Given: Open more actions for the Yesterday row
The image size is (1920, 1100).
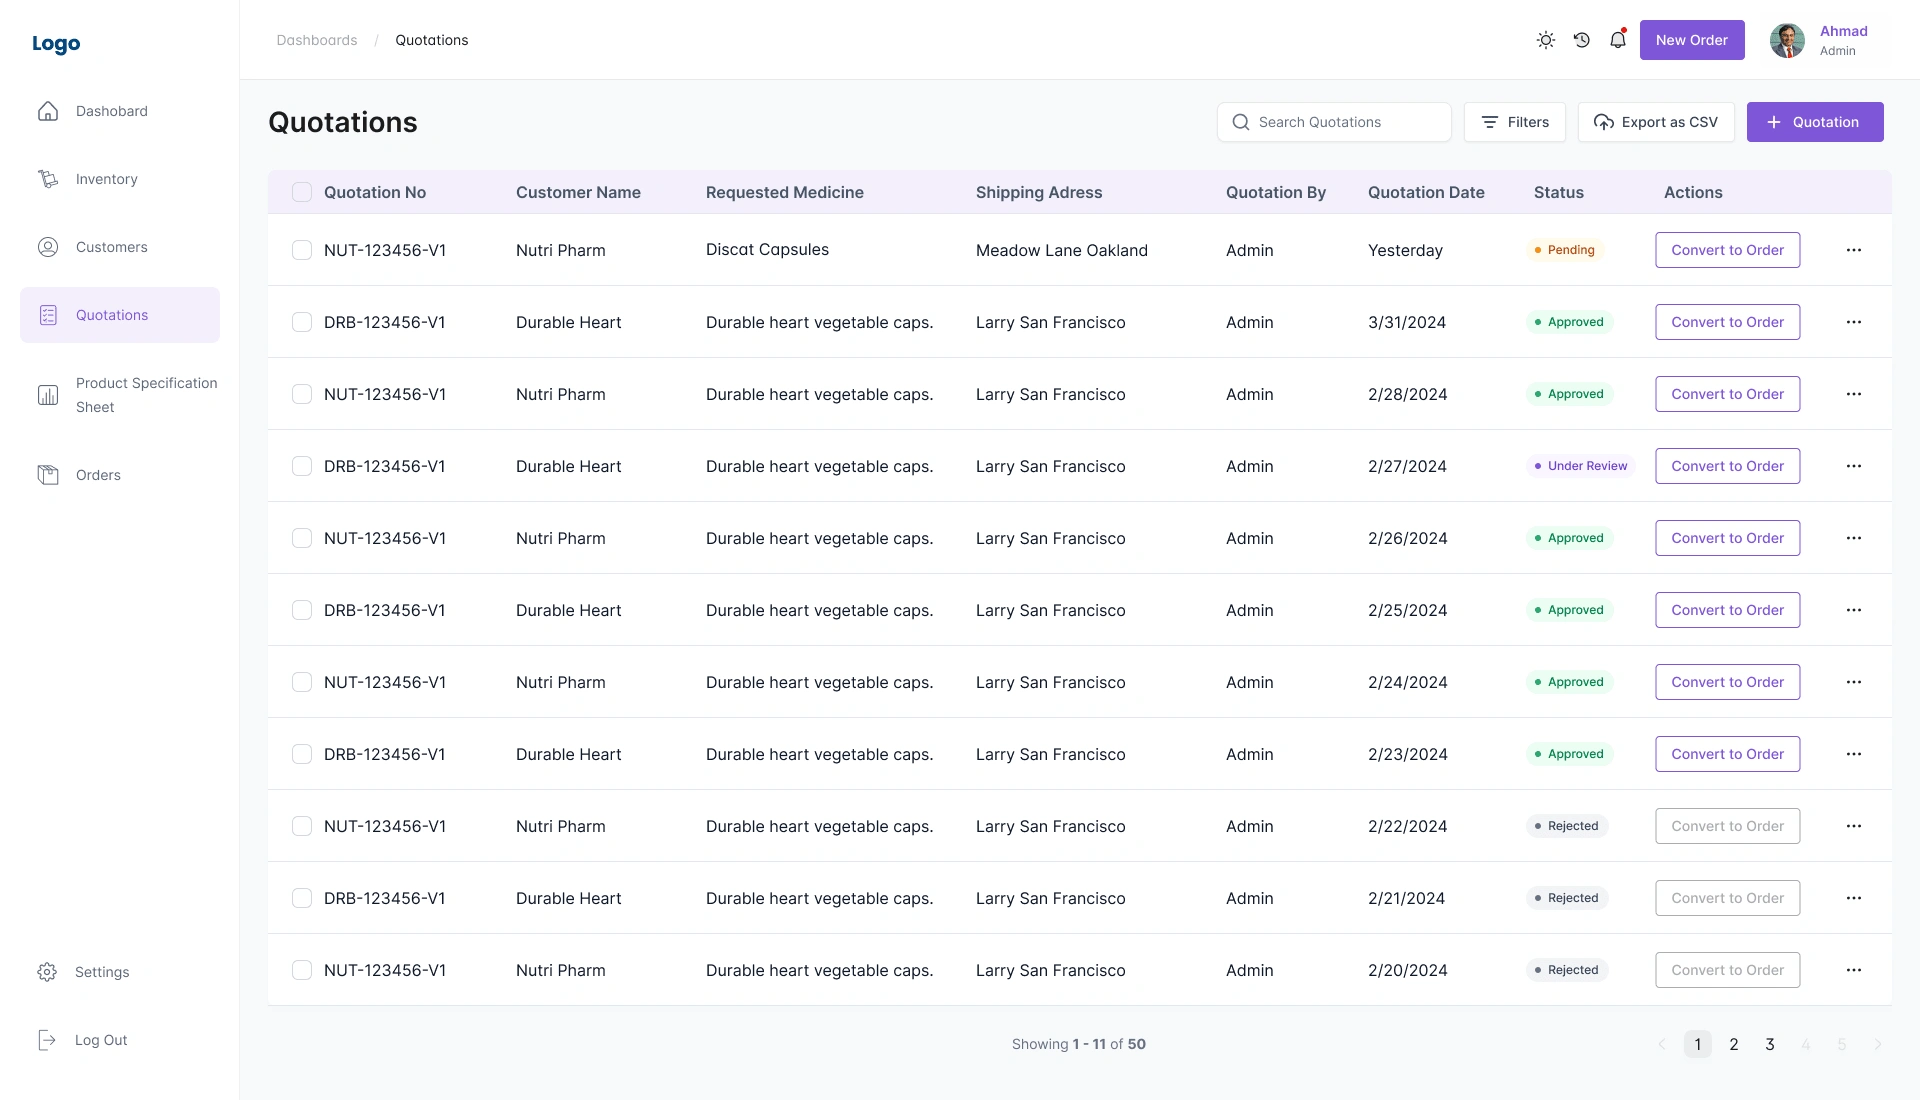Looking at the screenshot, I should point(1854,250).
